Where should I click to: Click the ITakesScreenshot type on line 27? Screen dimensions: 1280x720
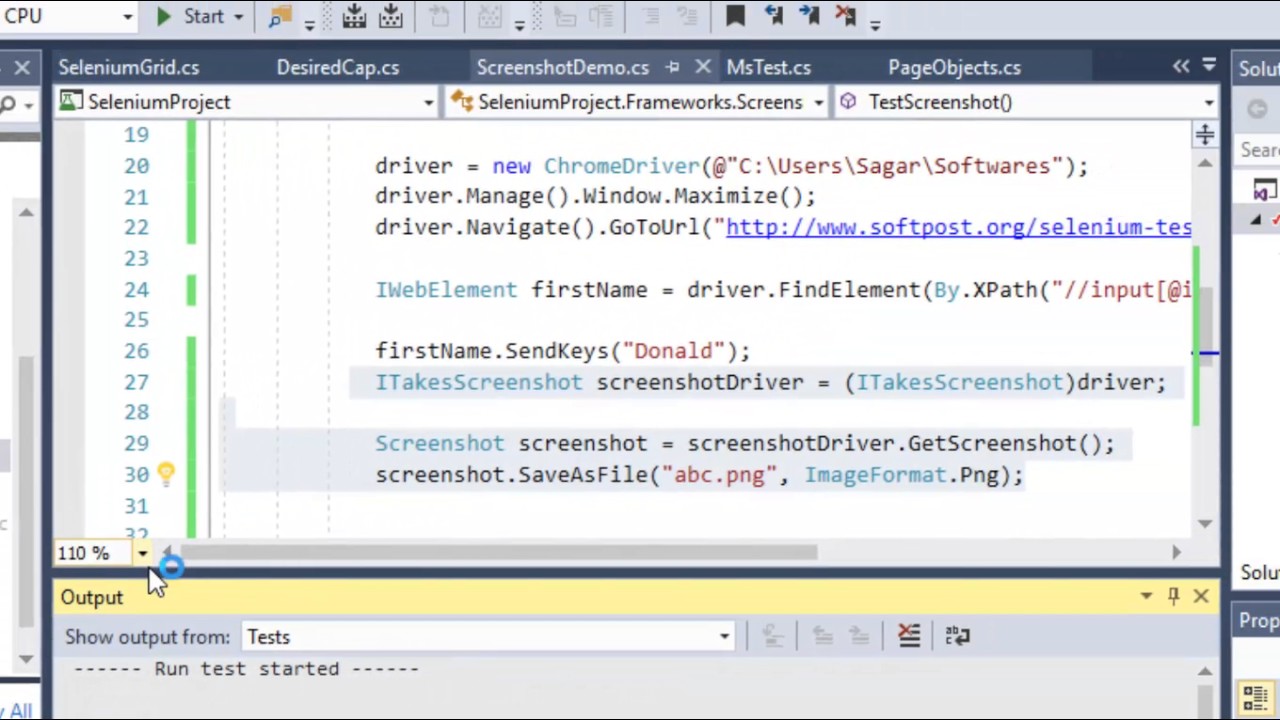(x=478, y=382)
